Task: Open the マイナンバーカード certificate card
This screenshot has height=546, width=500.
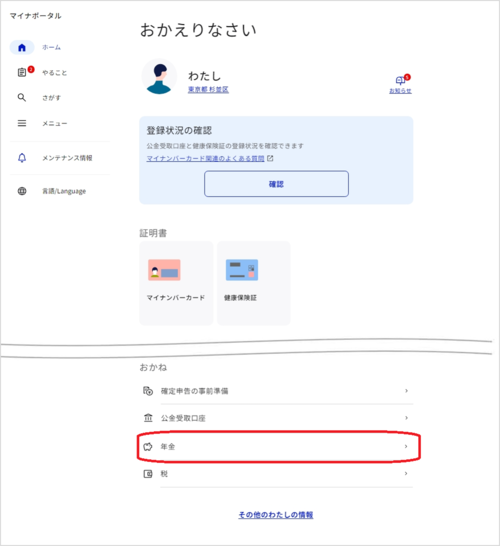Action: tap(176, 283)
